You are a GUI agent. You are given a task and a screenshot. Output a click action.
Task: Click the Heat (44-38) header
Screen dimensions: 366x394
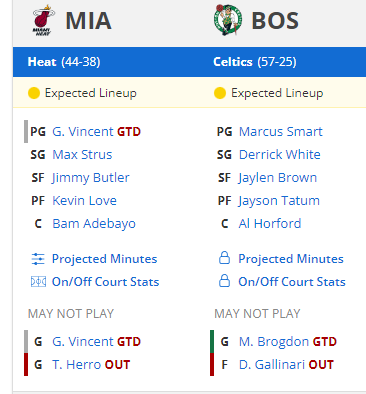click(x=64, y=62)
